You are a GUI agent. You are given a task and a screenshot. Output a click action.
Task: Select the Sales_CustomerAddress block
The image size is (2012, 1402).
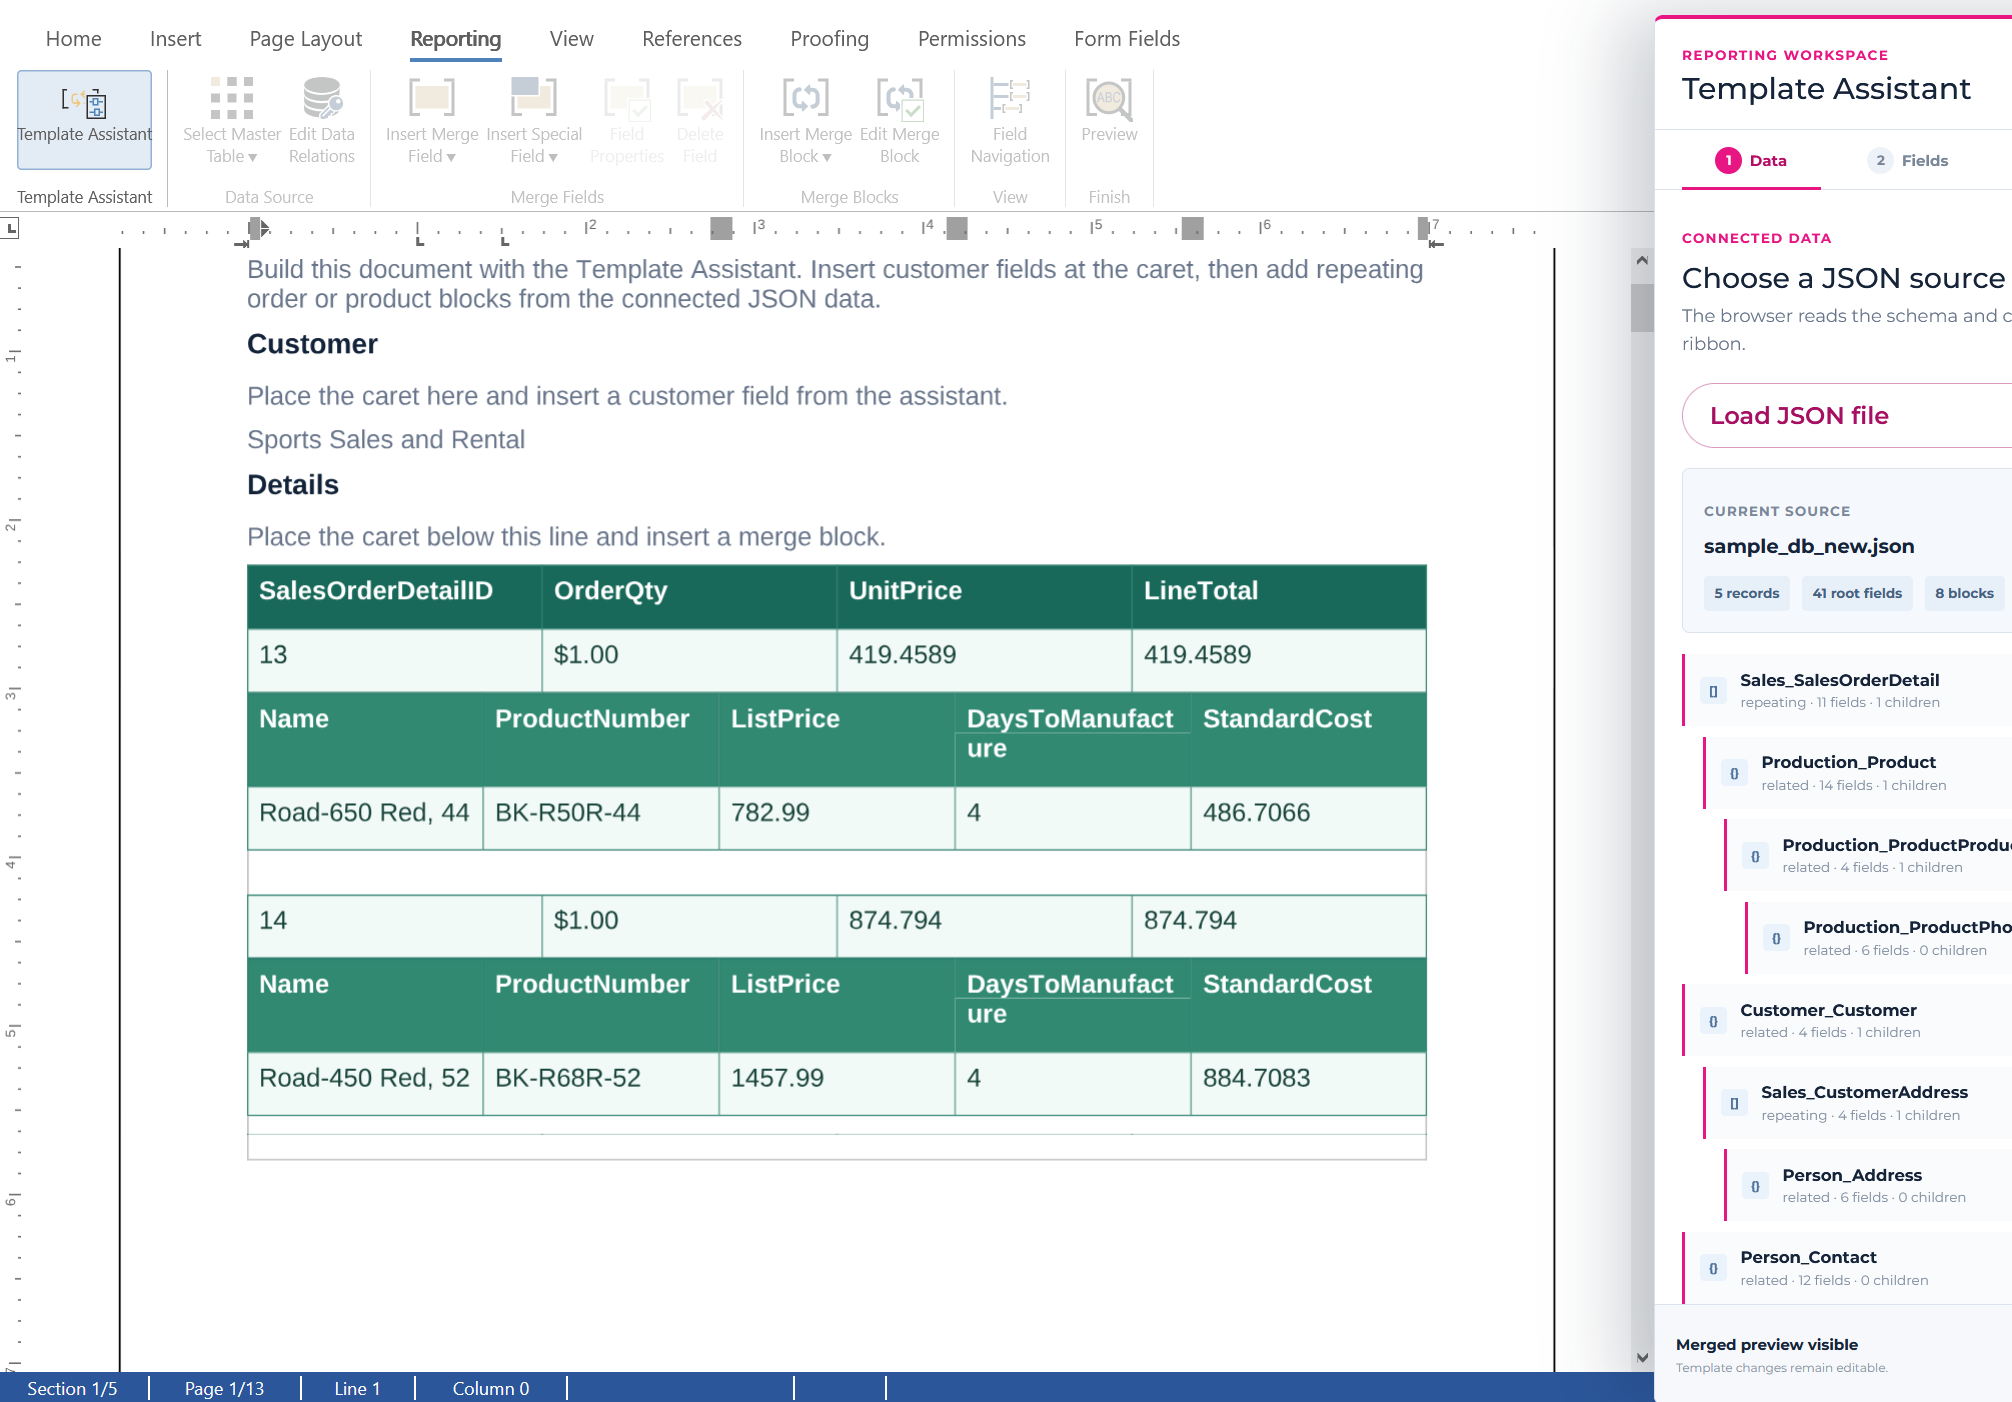(1858, 1103)
